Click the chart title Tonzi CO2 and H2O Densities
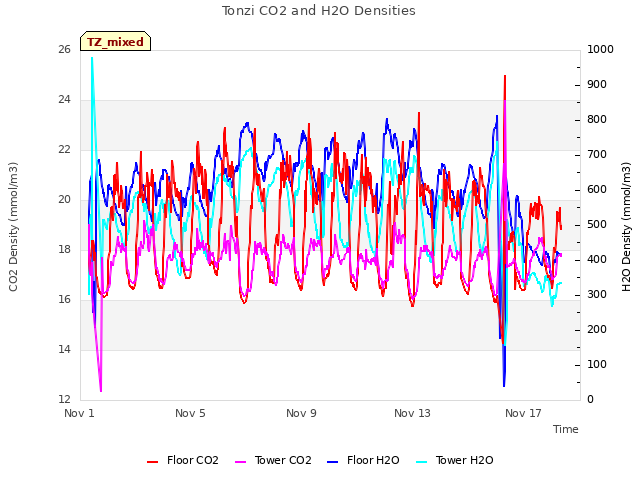This screenshot has width=640, height=480. [x=319, y=11]
